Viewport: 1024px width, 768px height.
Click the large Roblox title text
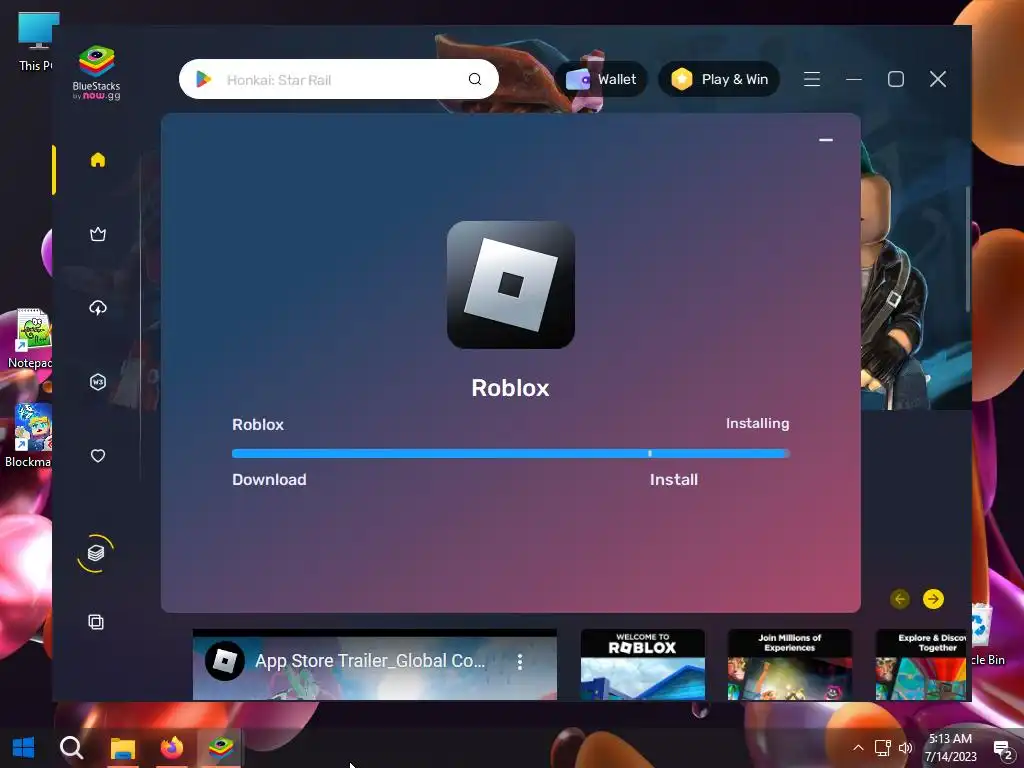tap(510, 388)
